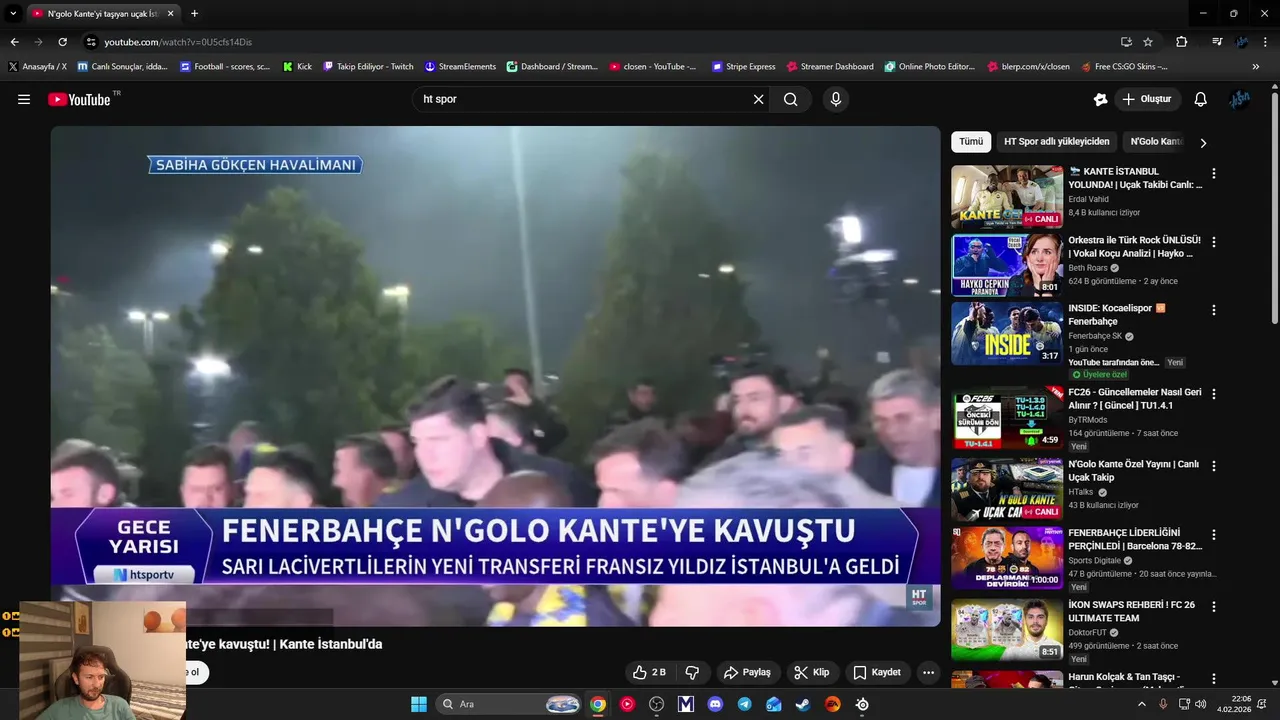Open the Stripe Express bookmark
The height and width of the screenshot is (720, 1280).
click(x=743, y=67)
